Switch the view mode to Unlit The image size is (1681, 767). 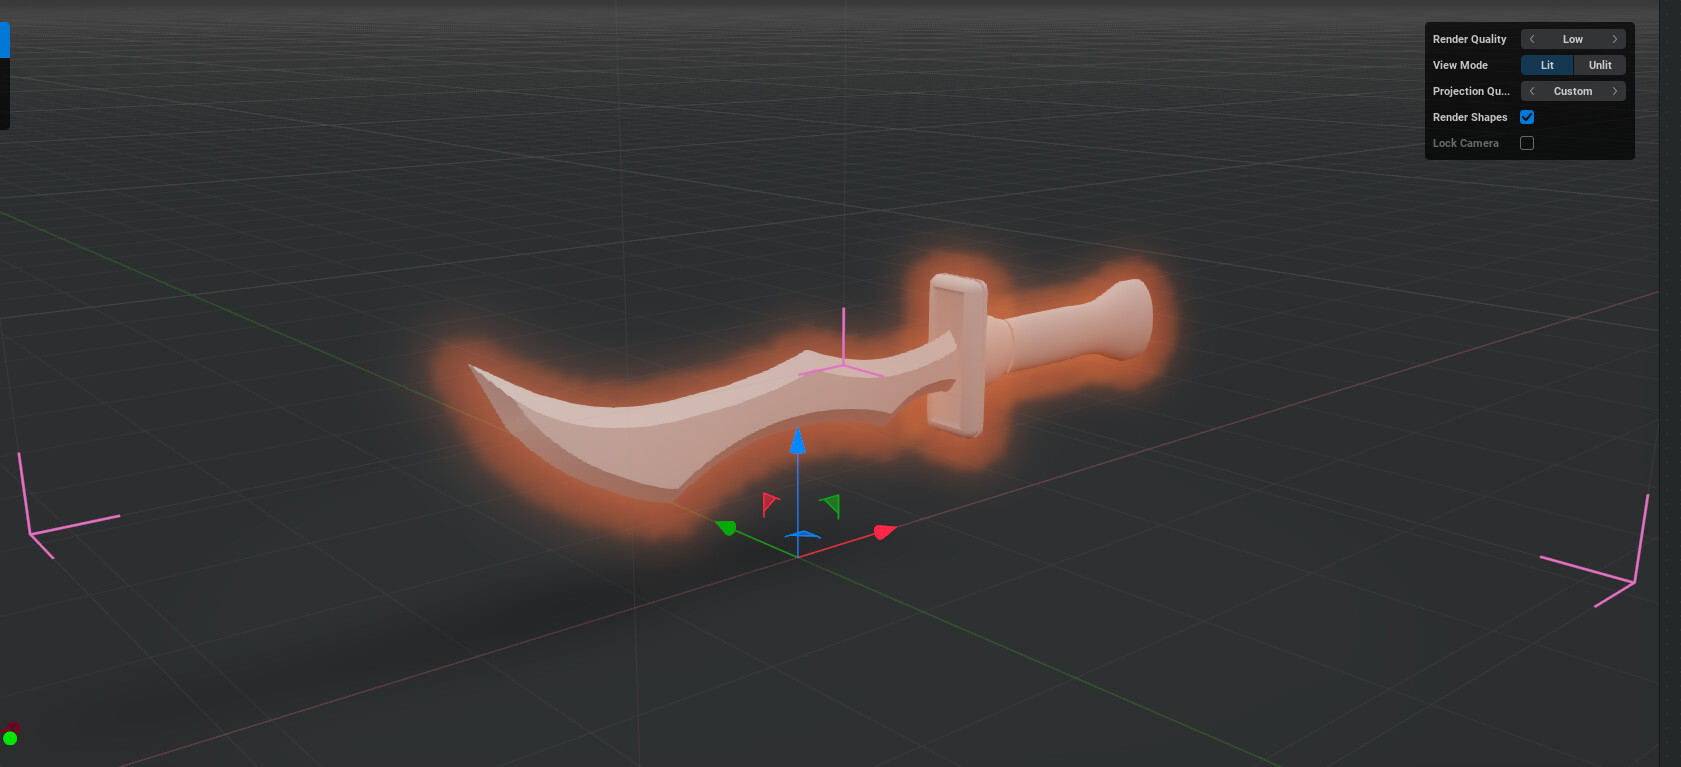coord(1600,65)
